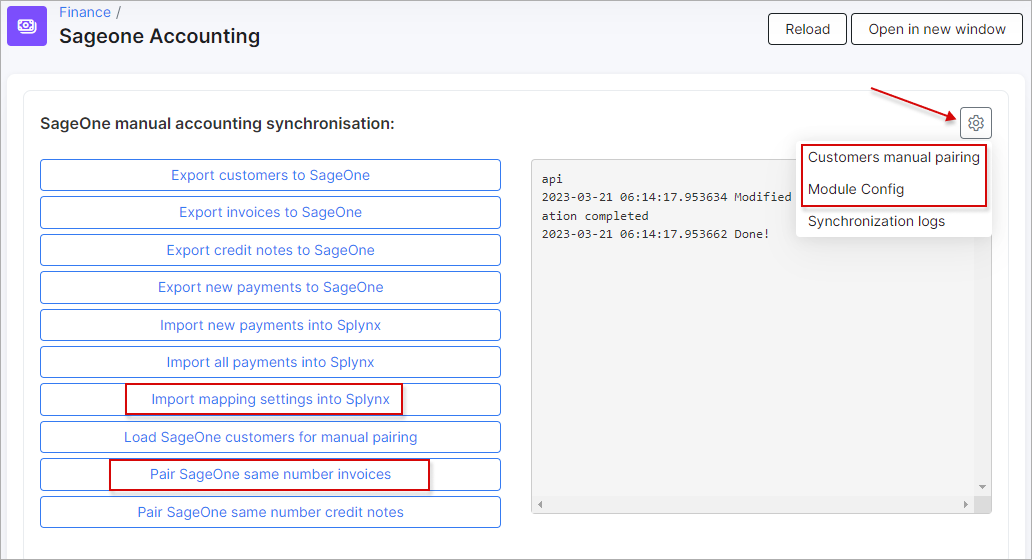Viewport: 1032px width, 560px height.
Task: Click Export invoices to SageOne
Action: tap(270, 212)
